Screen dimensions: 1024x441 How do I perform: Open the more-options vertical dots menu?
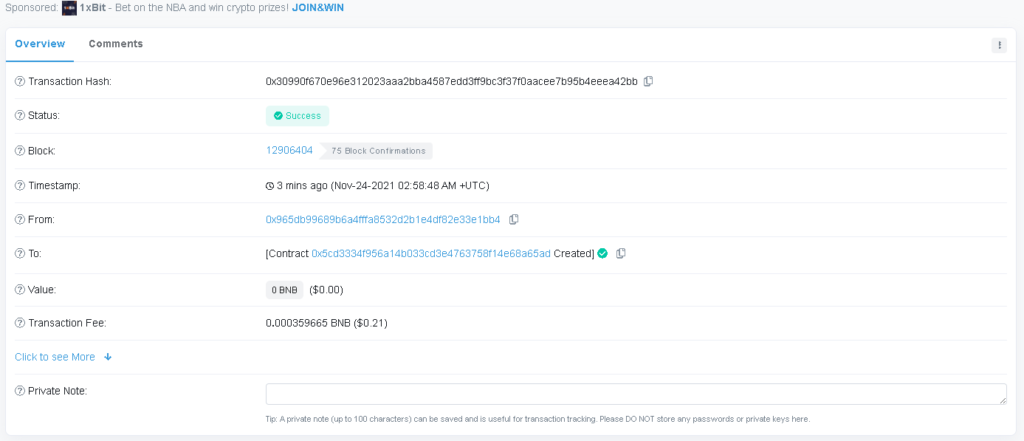(999, 45)
